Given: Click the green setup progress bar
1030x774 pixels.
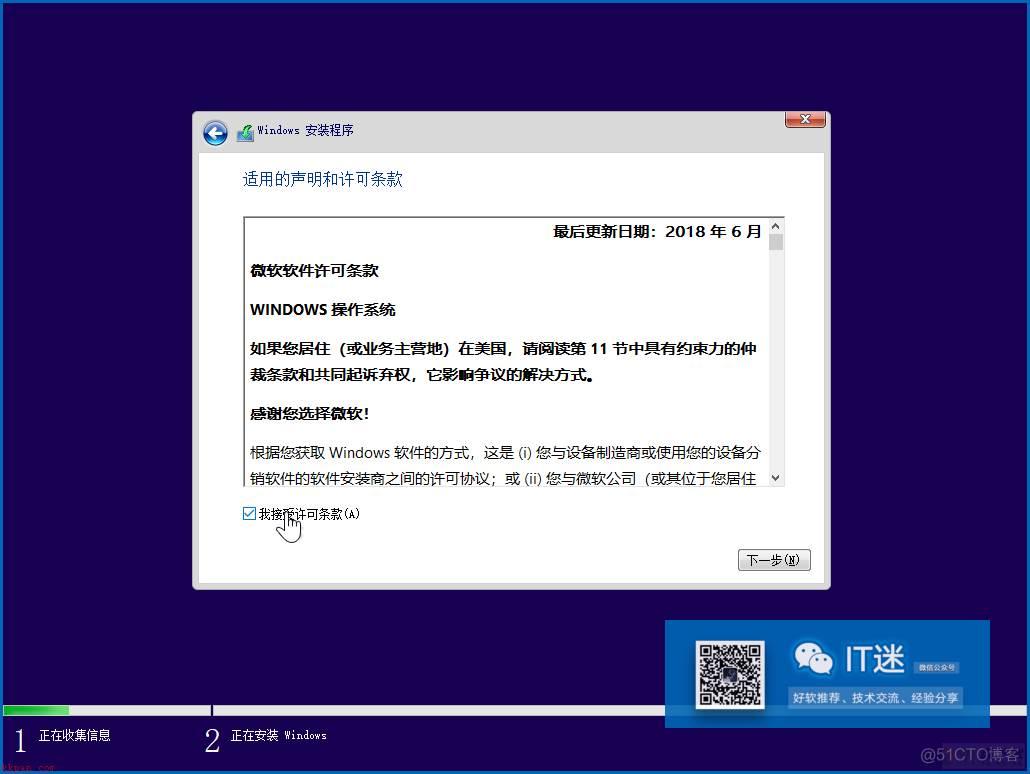Looking at the screenshot, I should pyautogui.click(x=36, y=710).
